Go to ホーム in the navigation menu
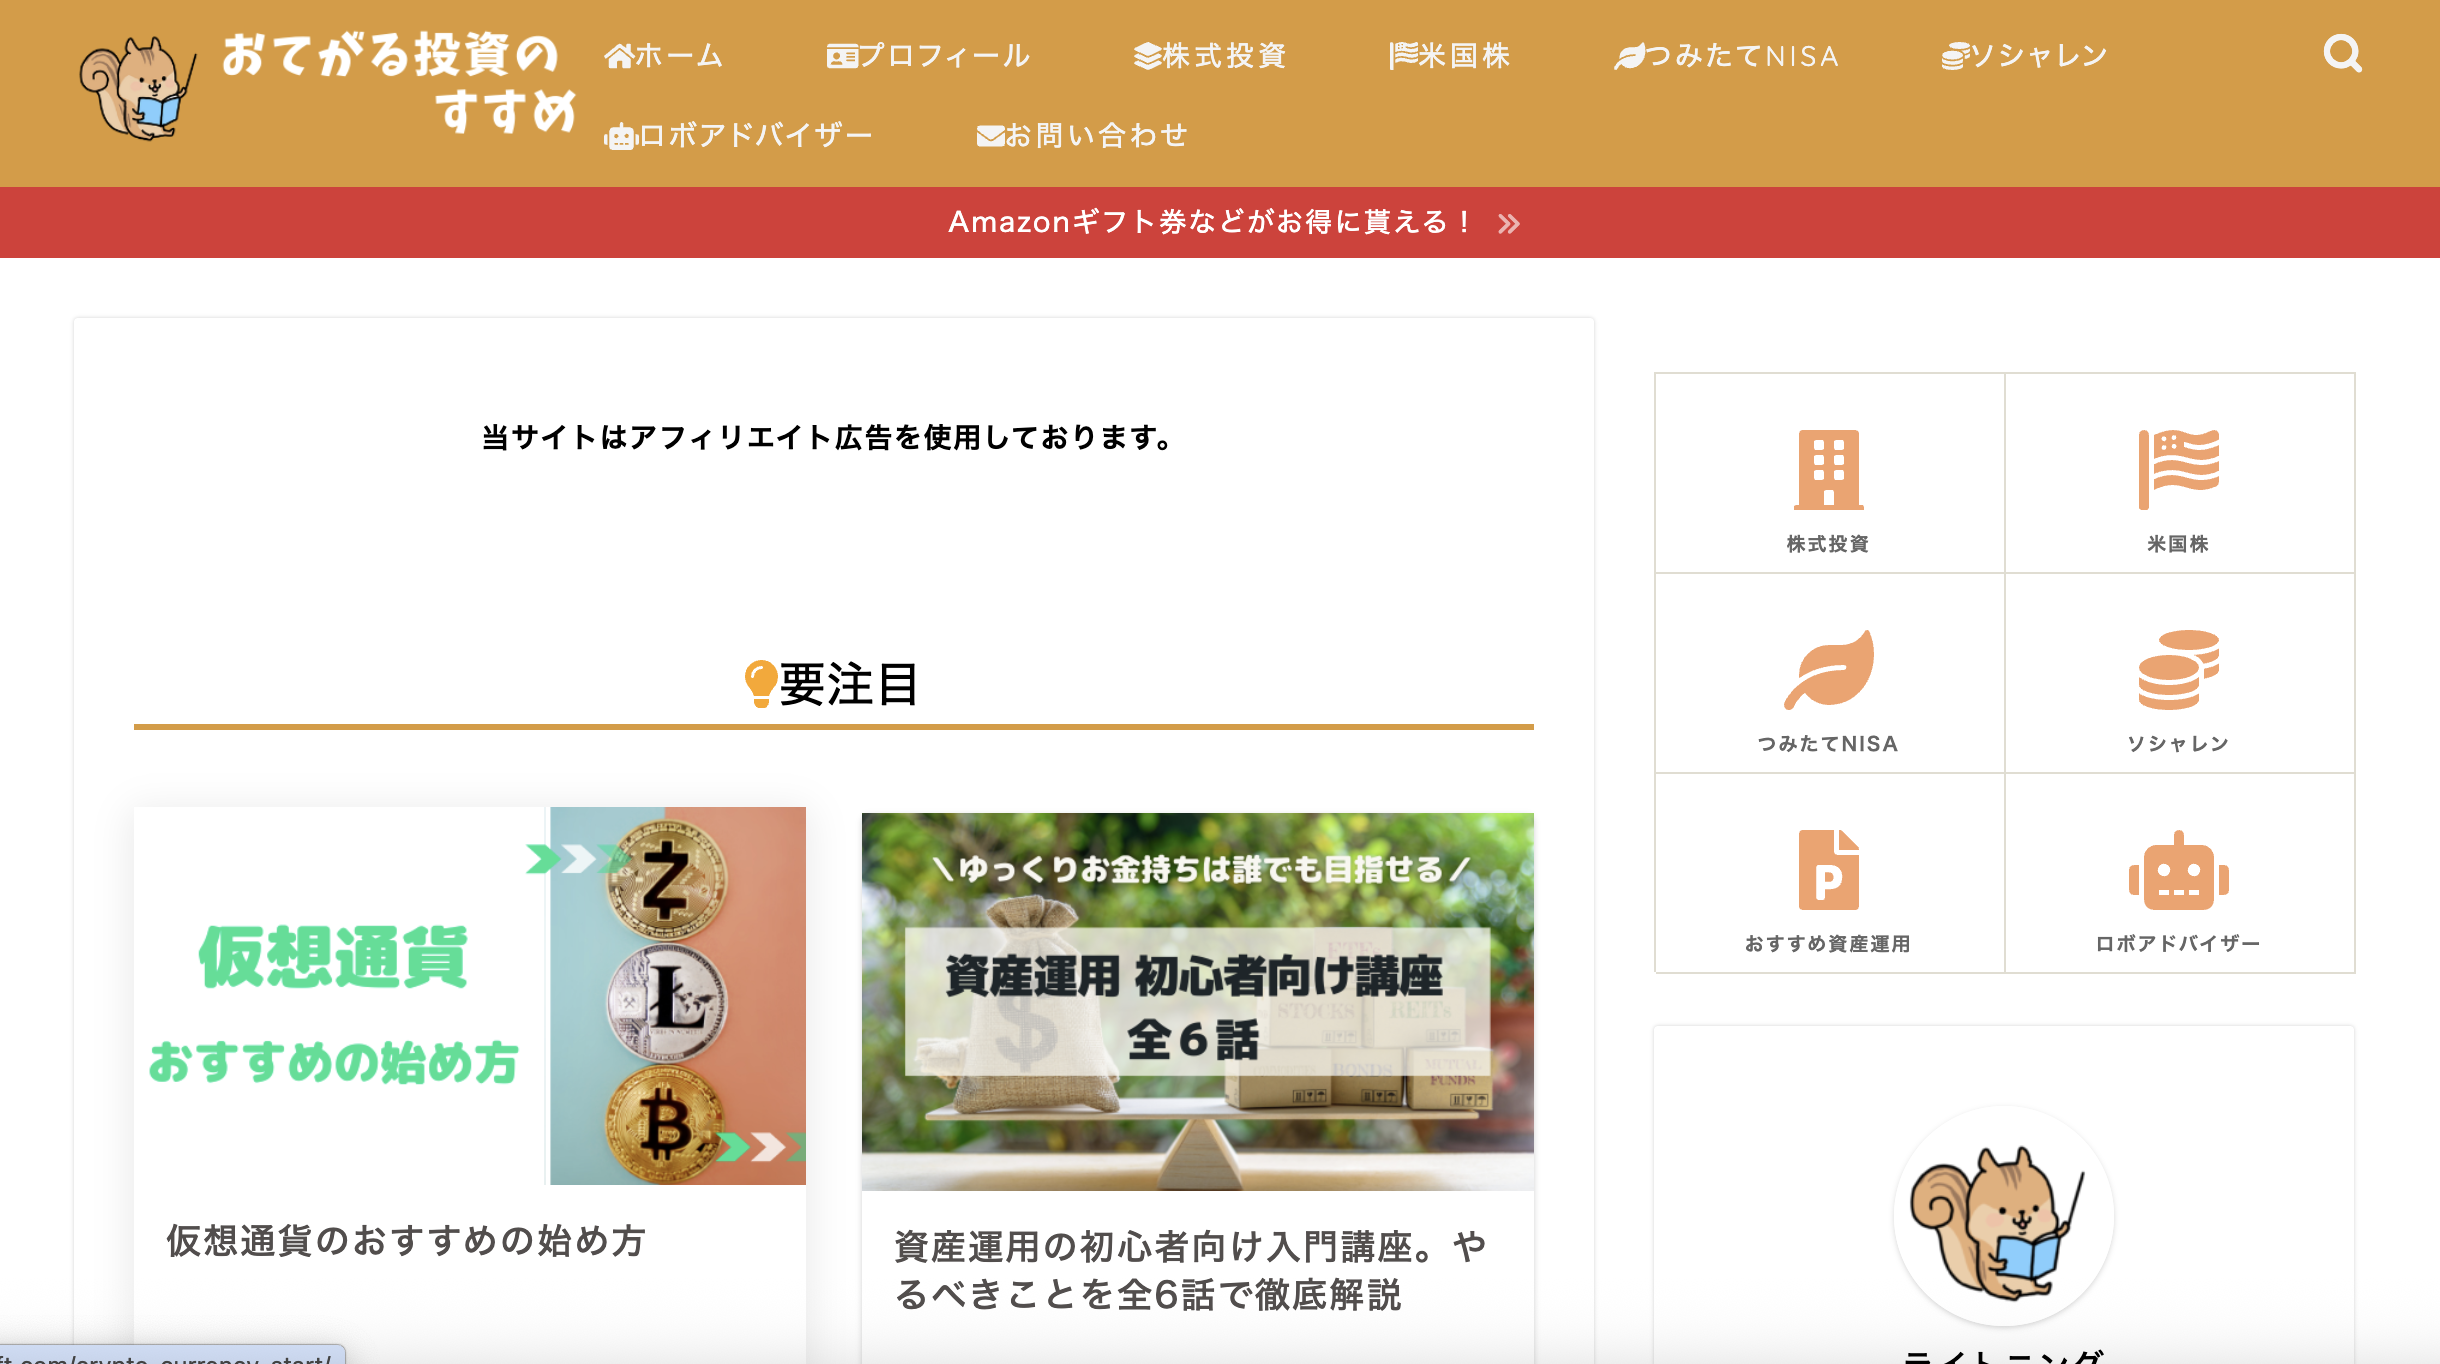The image size is (2440, 1364). pyautogui.click(x=664, y=56)
